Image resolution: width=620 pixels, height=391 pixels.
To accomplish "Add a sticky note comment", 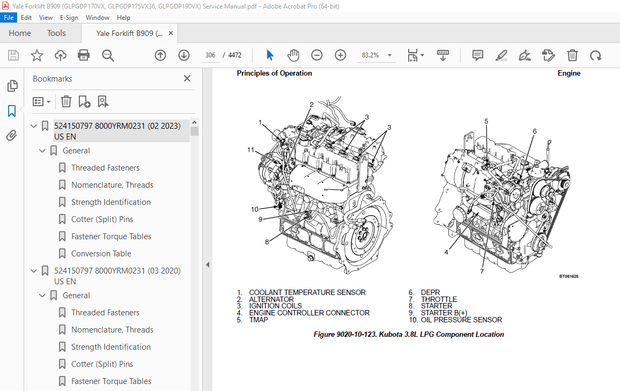I will pos(478,55).
